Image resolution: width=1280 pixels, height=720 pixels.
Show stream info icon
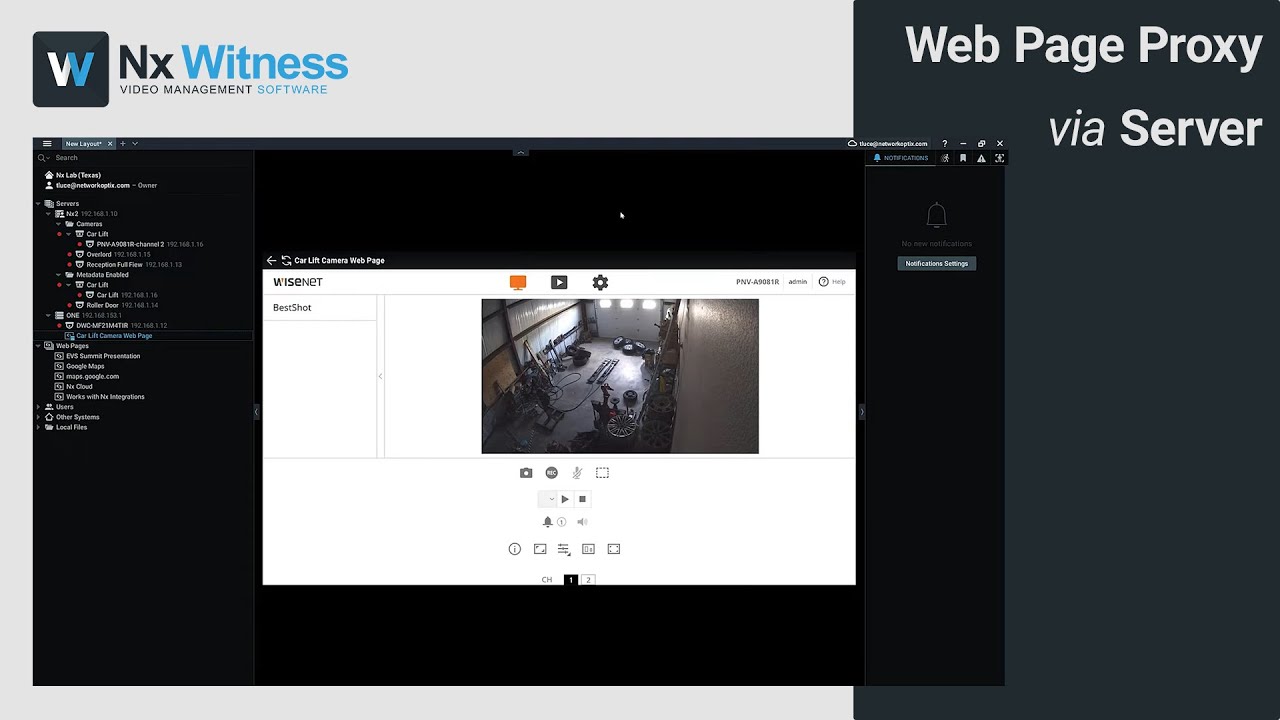click(515, 549)
